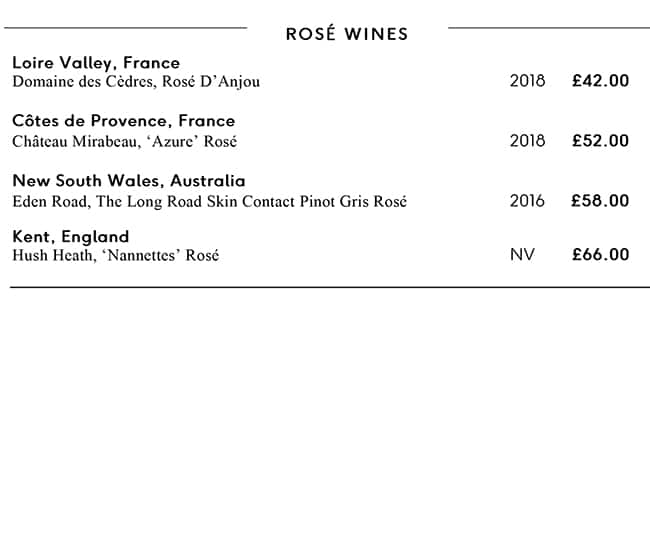The height and width of the screenshot is (550, 650).
Task: Click the Côtes de Provence, France heading
Action: [123, 121]
